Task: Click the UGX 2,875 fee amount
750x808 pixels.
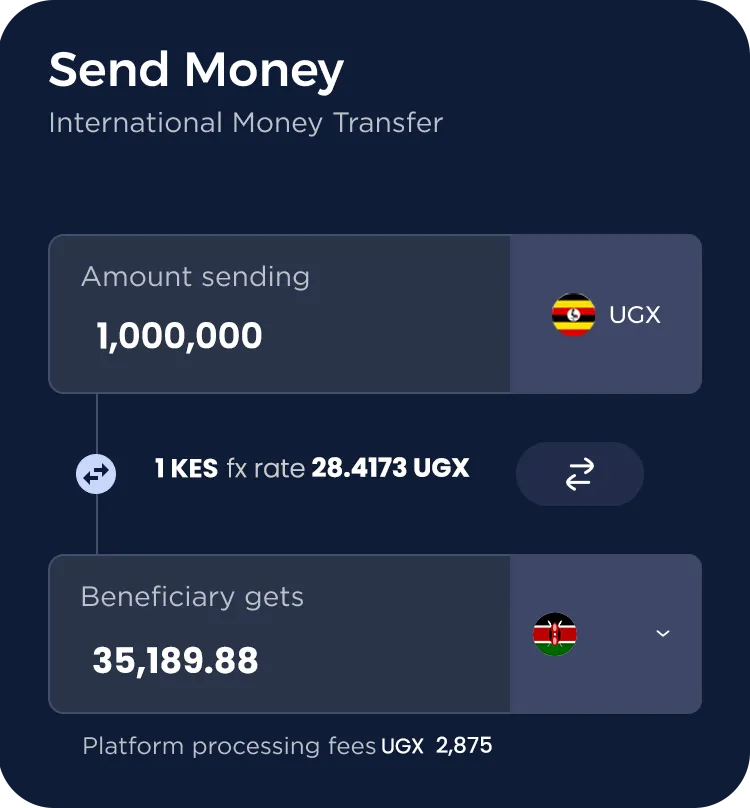Action: 437,746
